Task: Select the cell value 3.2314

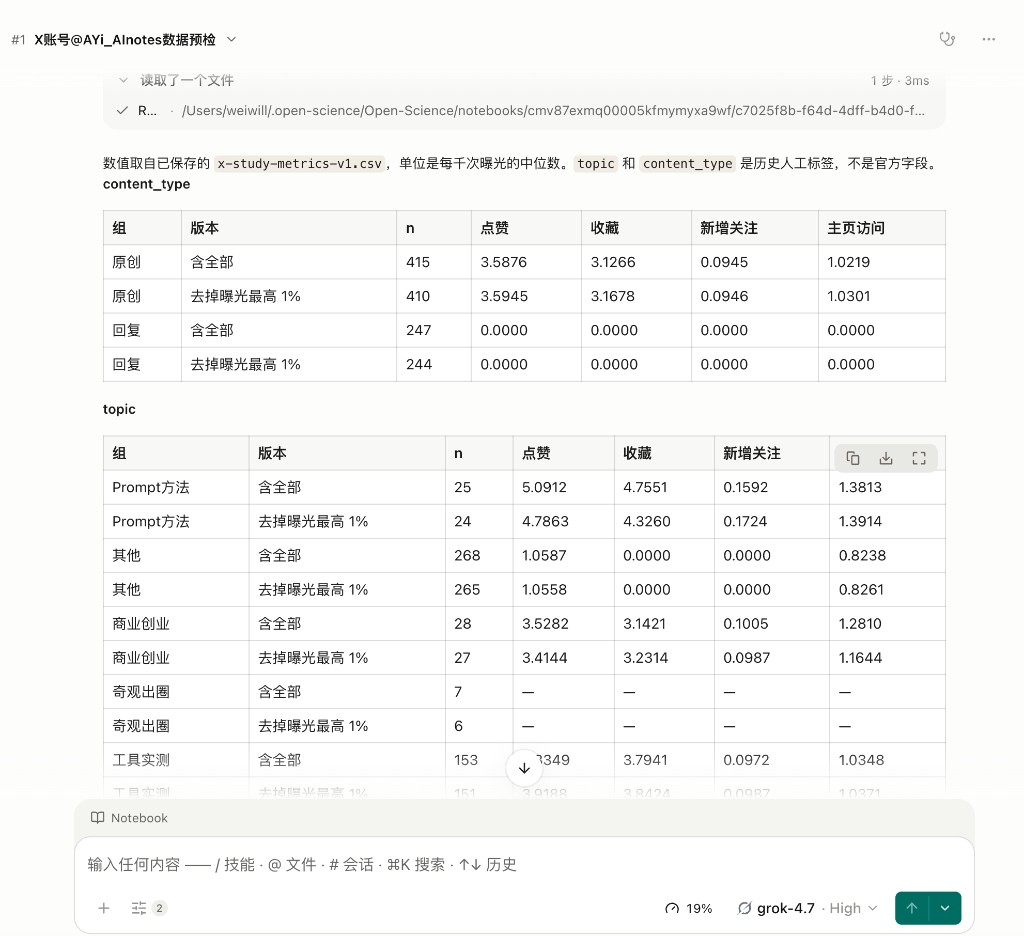Action: click(645, 657)
